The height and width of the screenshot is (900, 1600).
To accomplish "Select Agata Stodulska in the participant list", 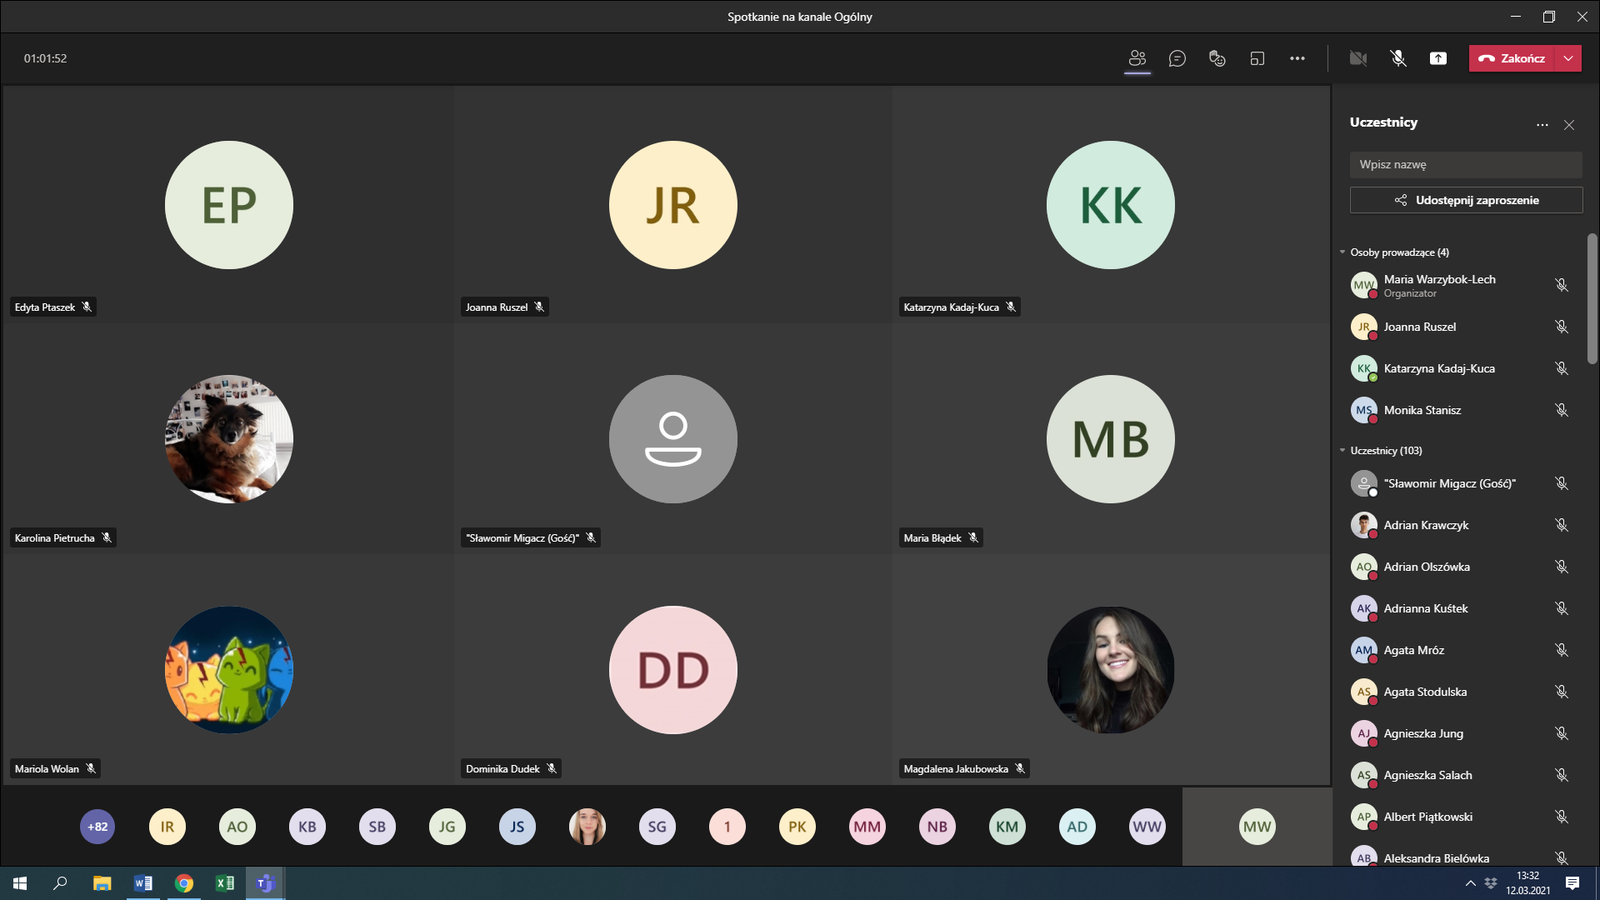I will (1425, 692).
